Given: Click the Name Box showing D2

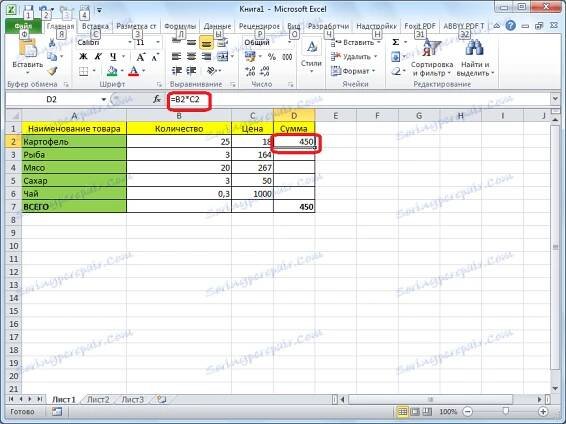Looking at the screenshot, I should 52,99.
